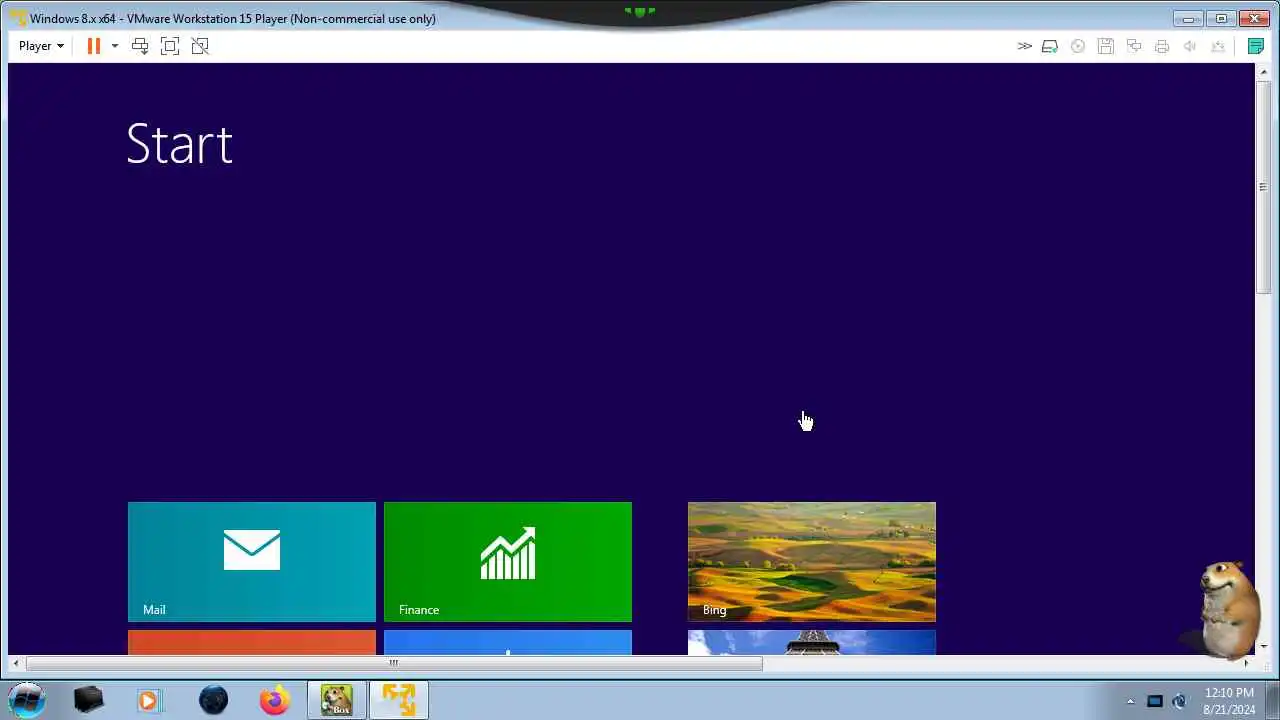
Task: Click the printer device icon
Action: coord(1162,46)
